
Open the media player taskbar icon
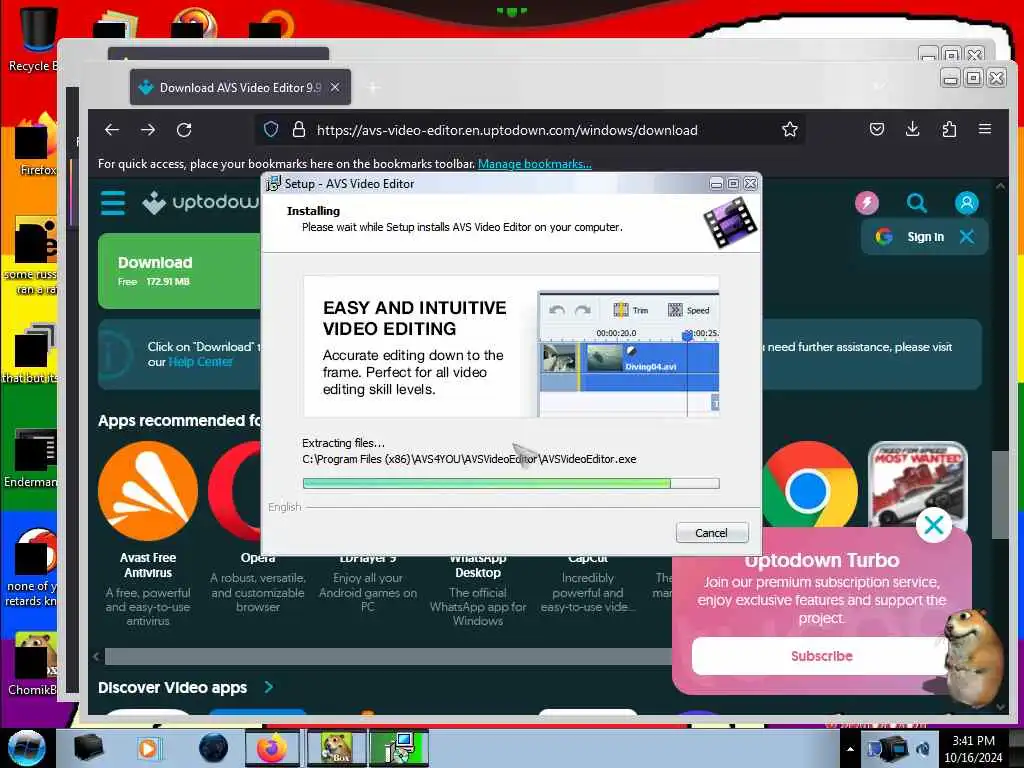150,748
